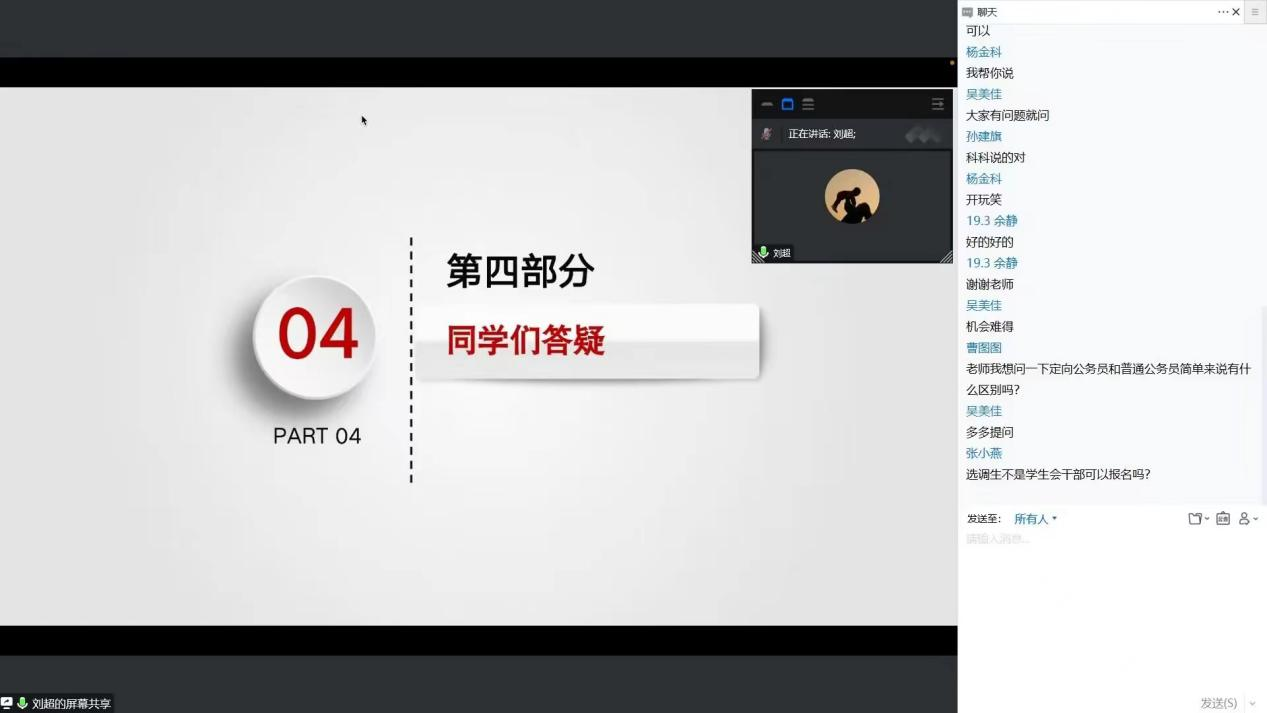Click 刘超's profile avatar thumbnail
The height and width of the screenshot is (713, 1267).
[852, 196]
